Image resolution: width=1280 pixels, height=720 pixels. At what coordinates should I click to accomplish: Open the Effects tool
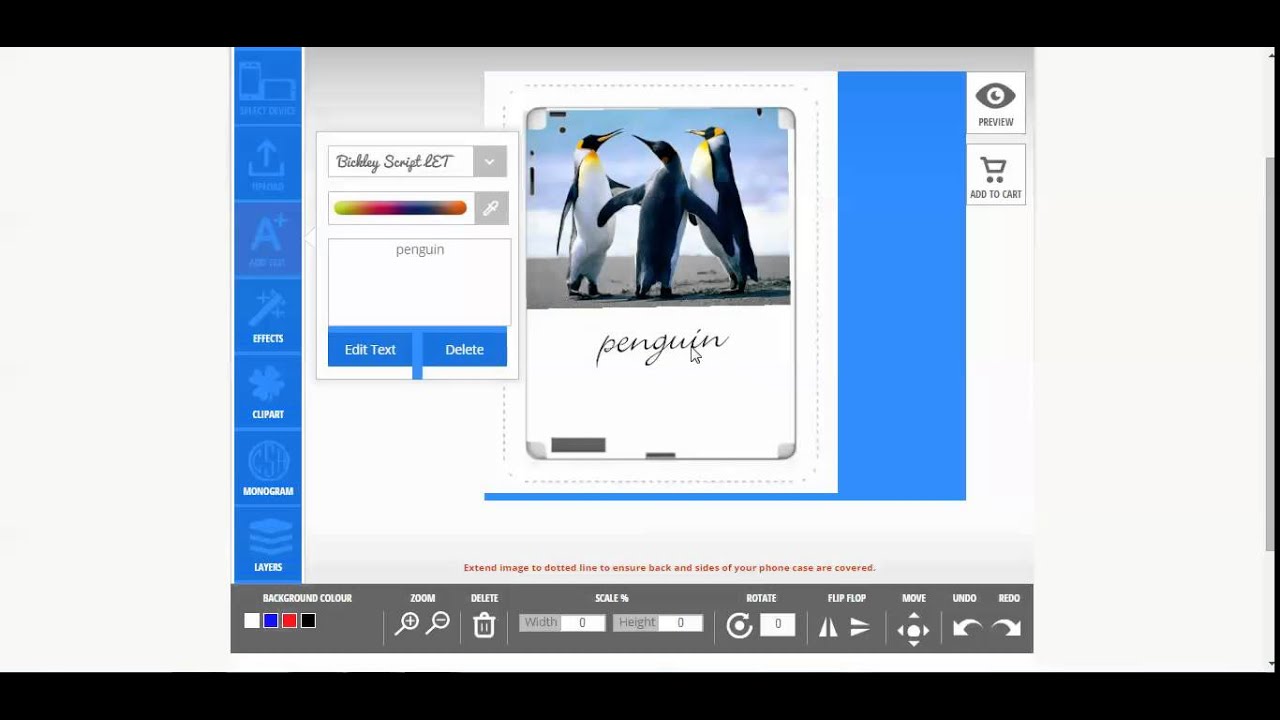point(267,315)
